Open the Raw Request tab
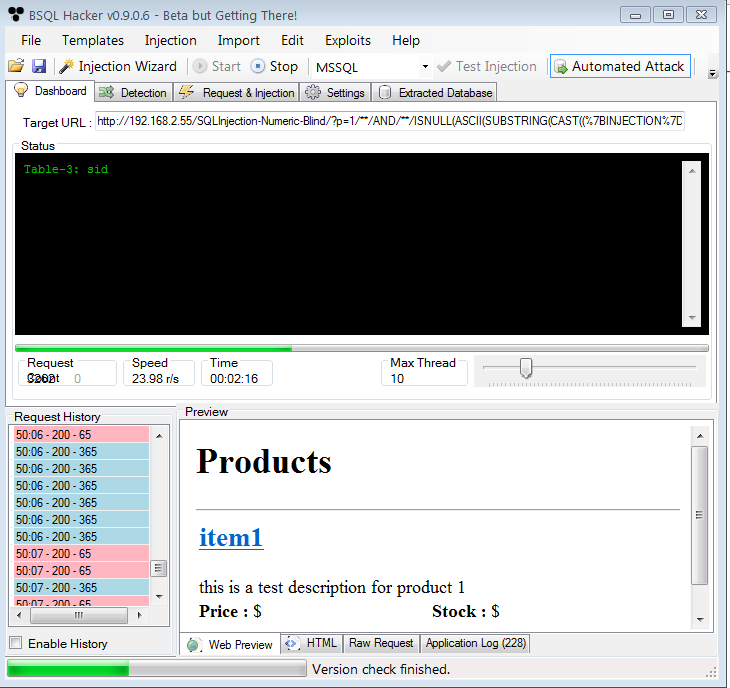This screenshot has height=688, width=730. [381, 643]
